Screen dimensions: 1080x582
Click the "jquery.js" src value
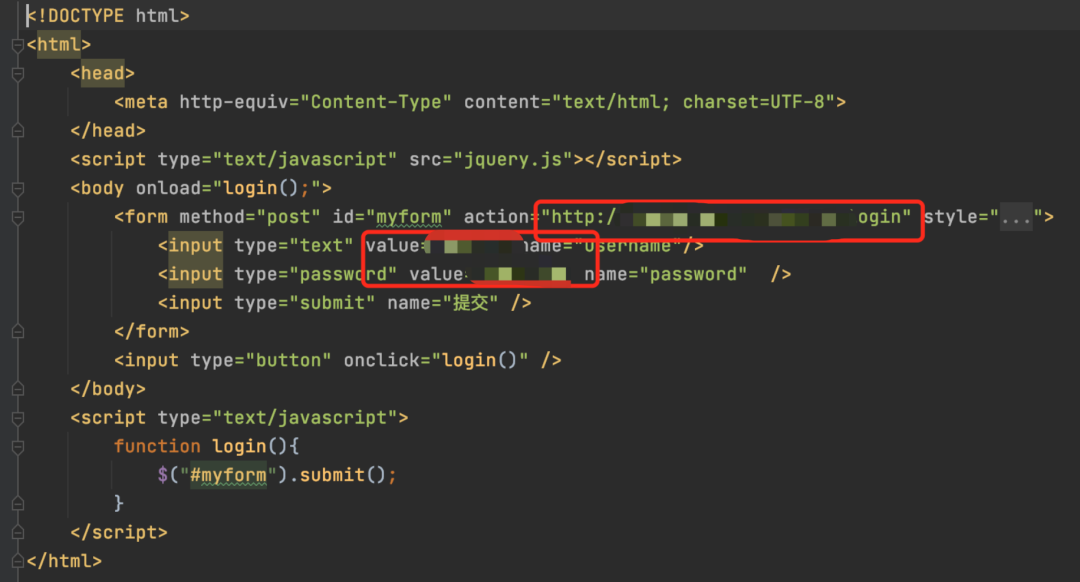(513, 160)
